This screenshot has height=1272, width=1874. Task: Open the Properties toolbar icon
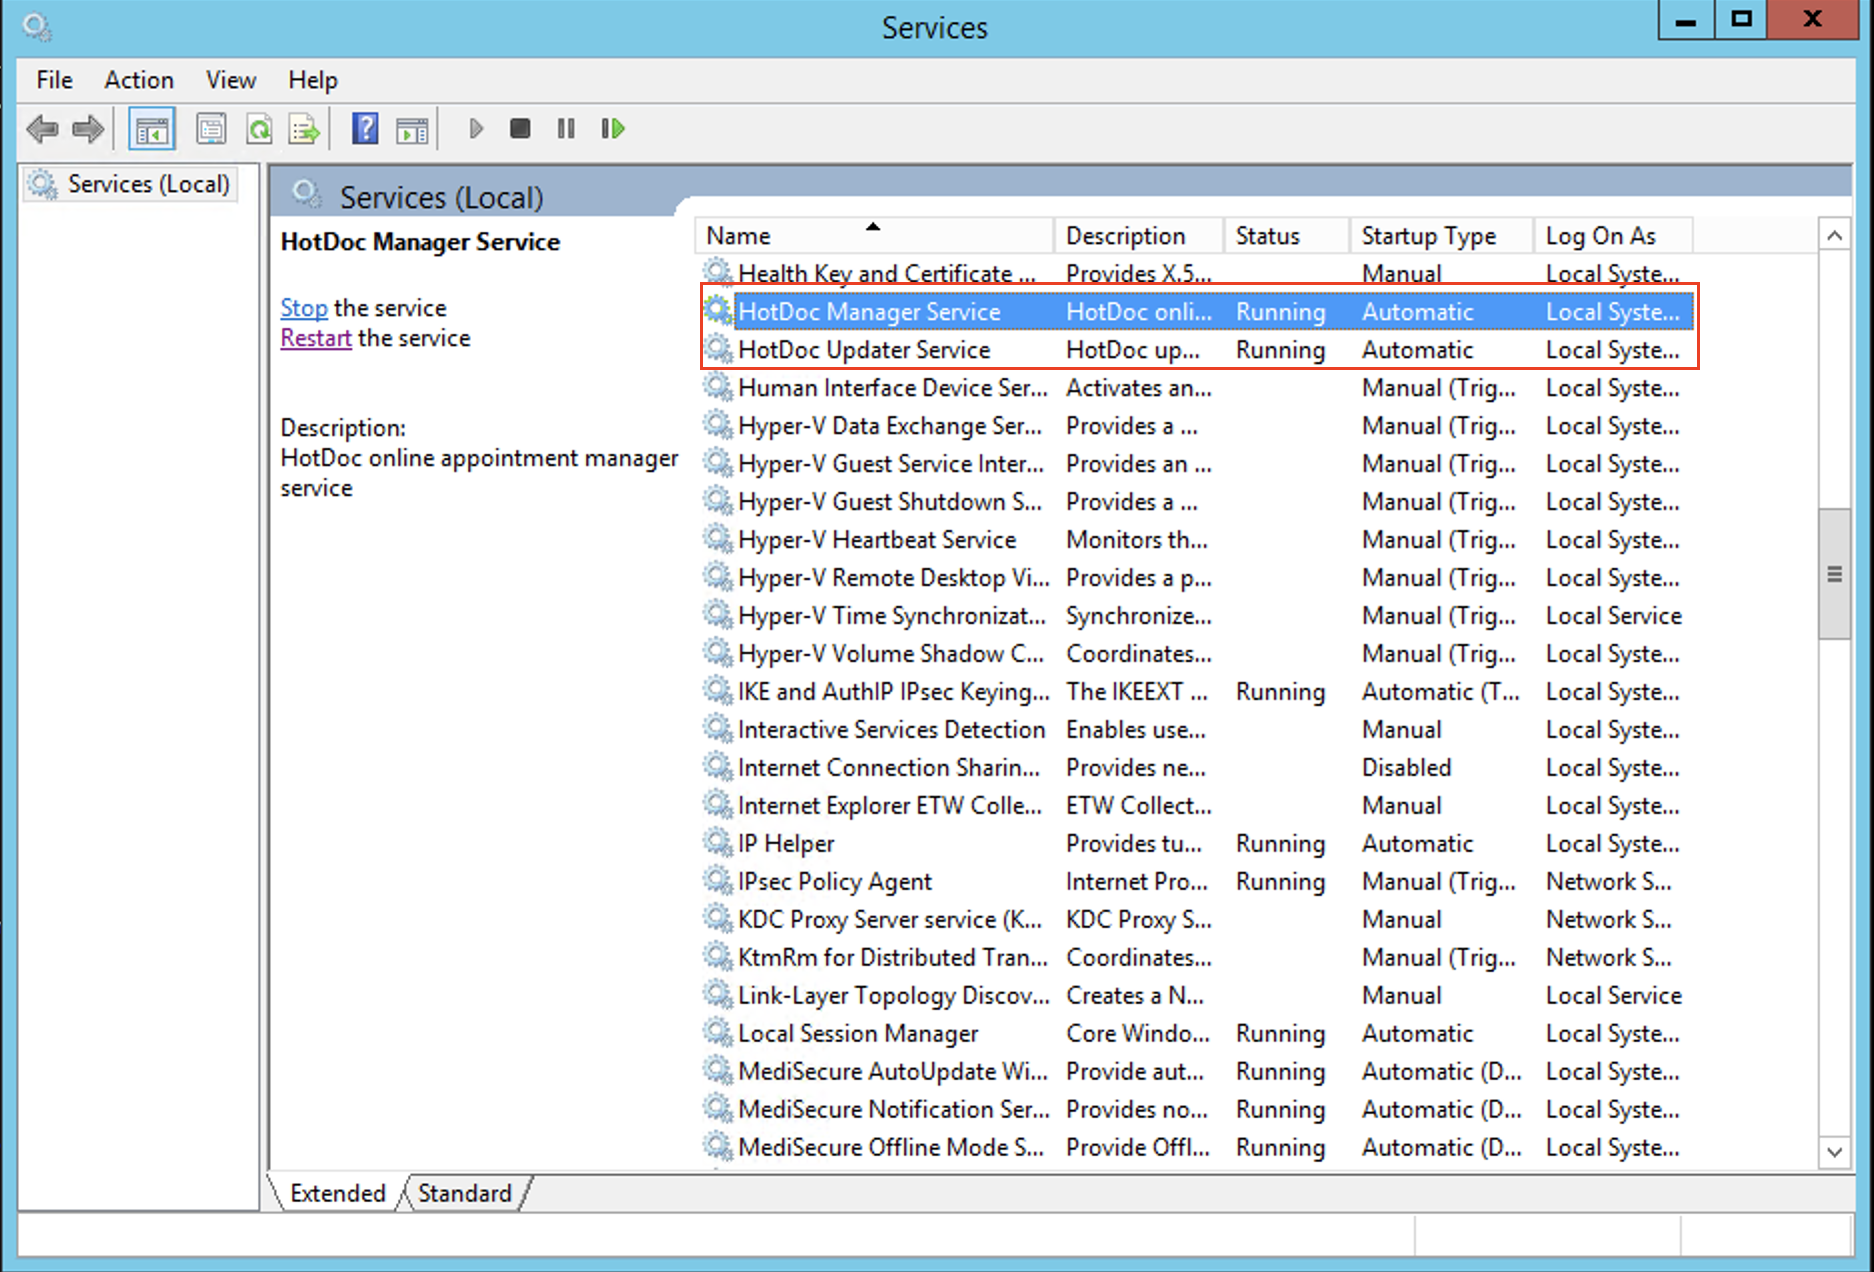(211, 129)
